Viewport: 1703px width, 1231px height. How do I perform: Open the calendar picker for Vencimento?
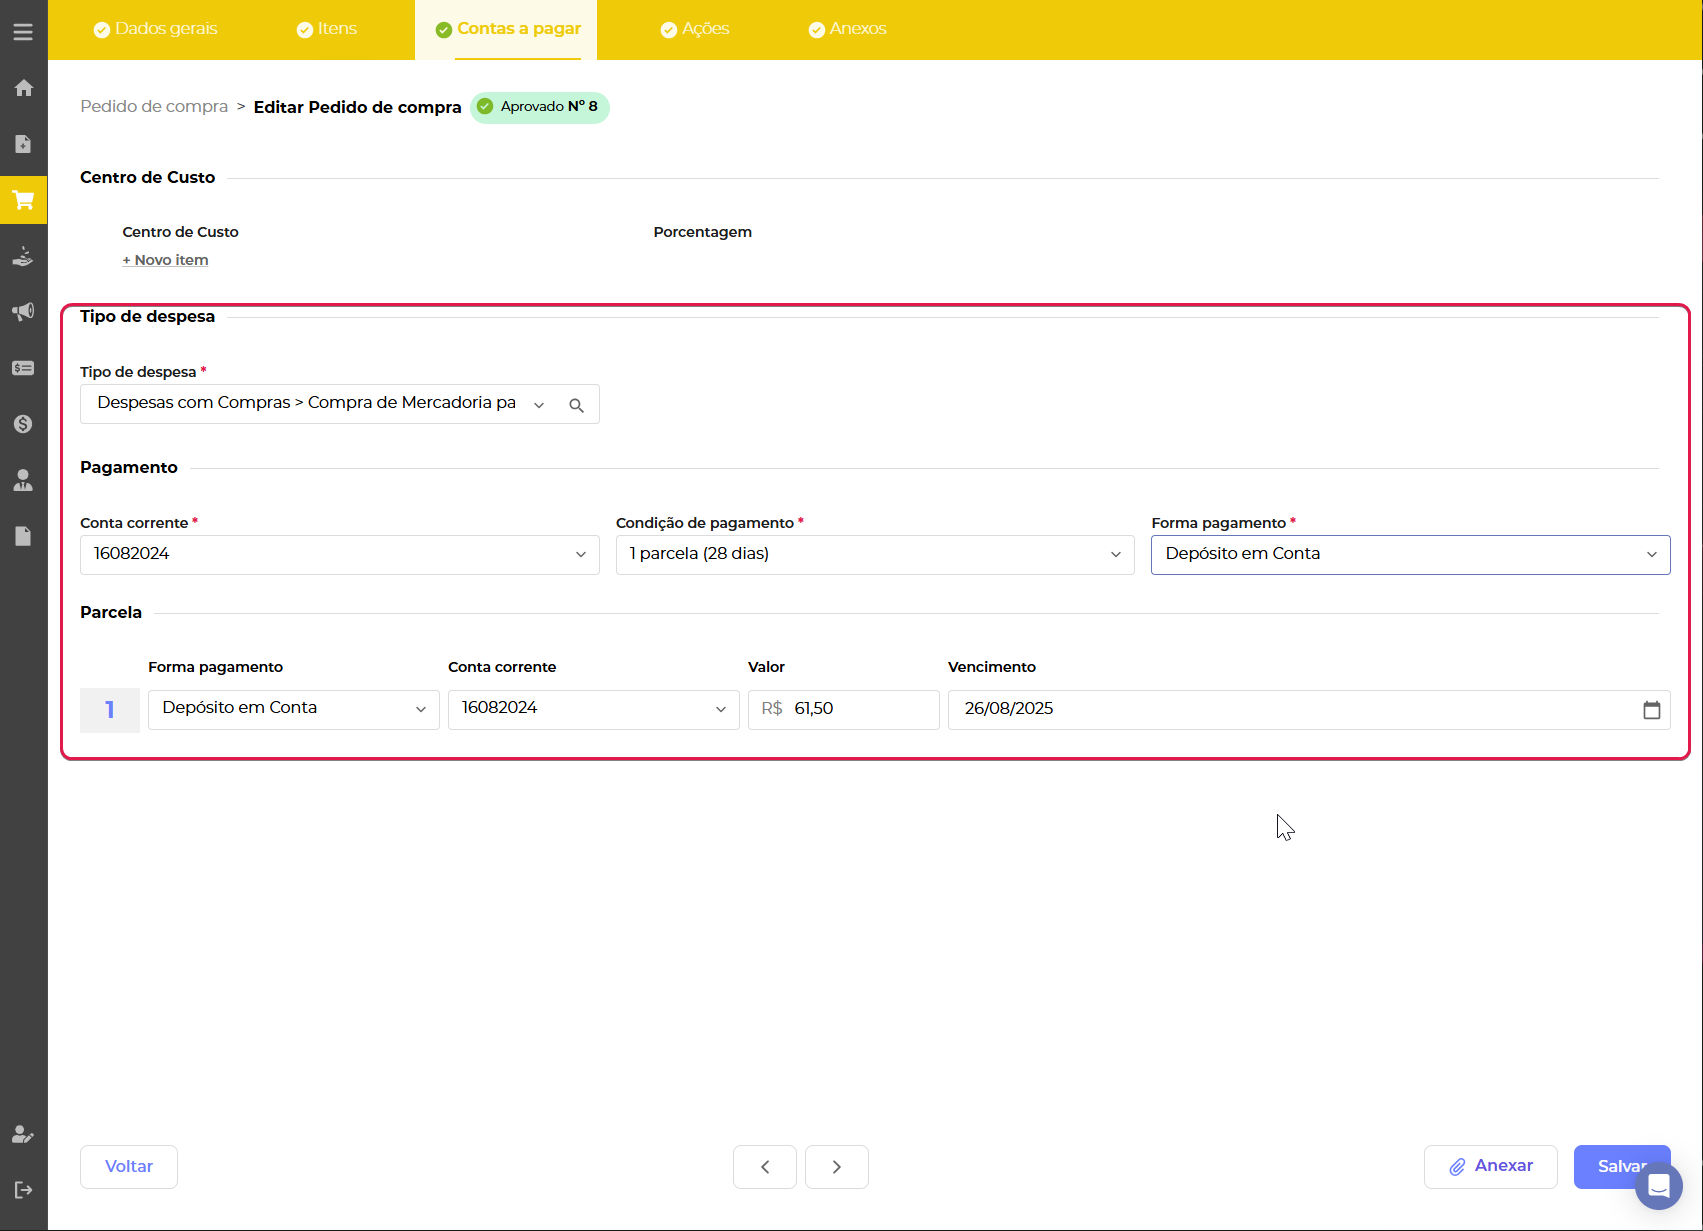point(1651,710)
